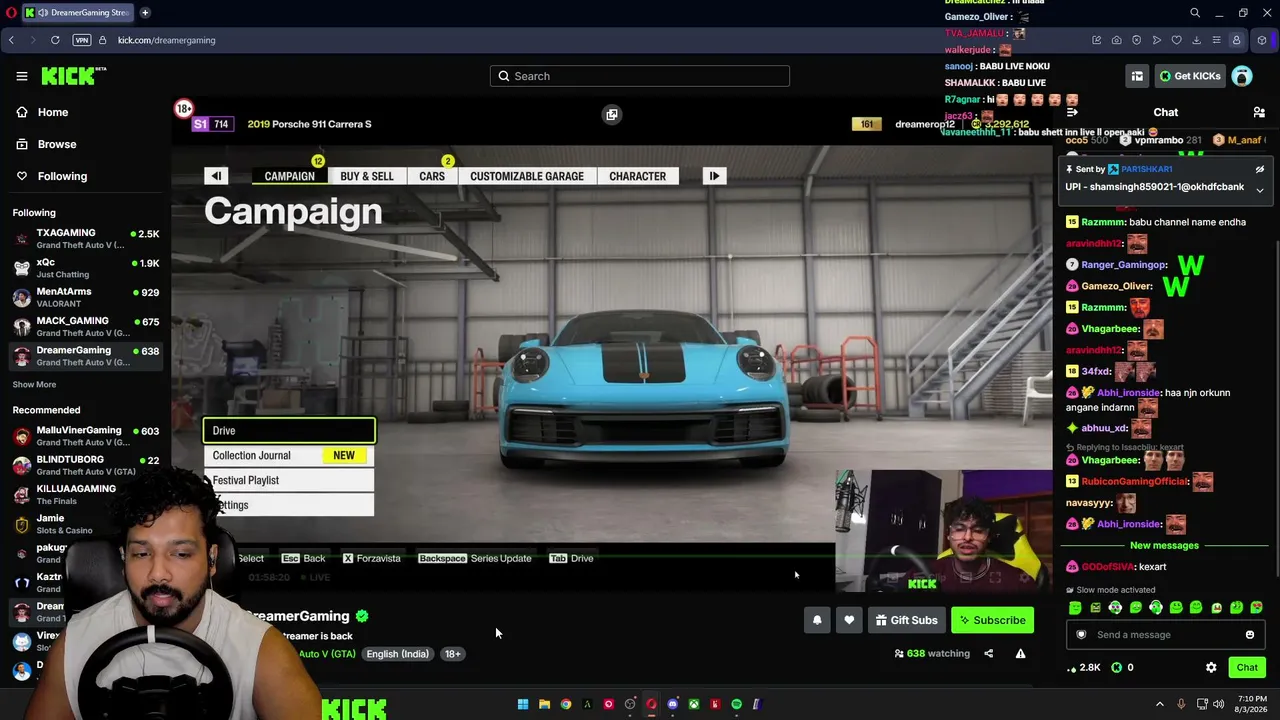1280x720 pixels.
Task: Open the user profile avatar menu
Action: (1242, 76)
